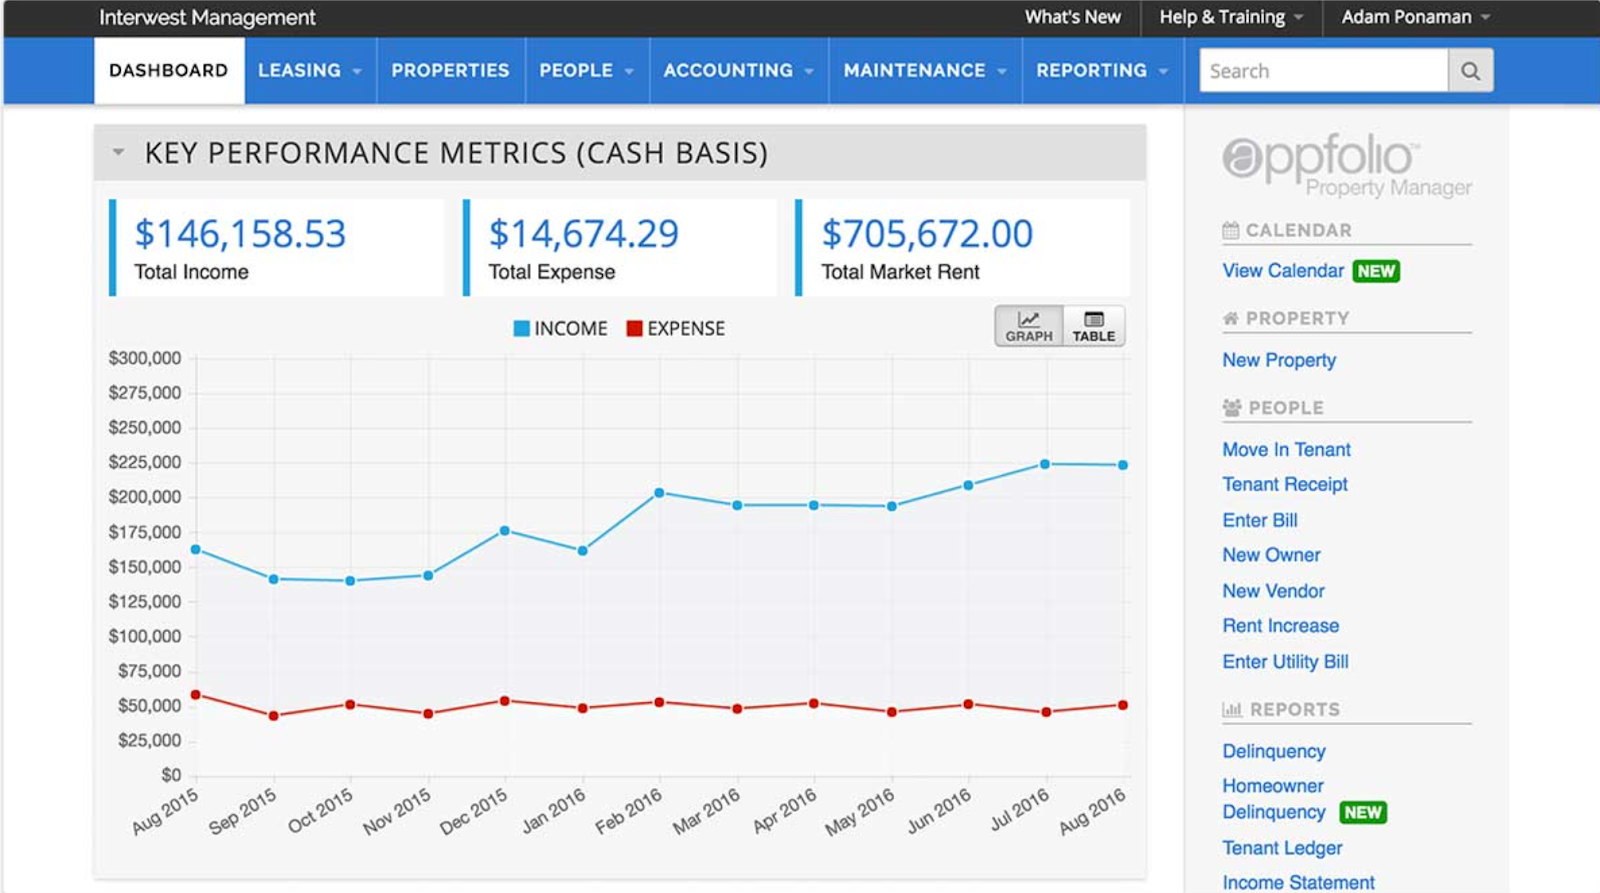Toggle the Income legend swatch
The image size is (1600, 893).
pos(521,329)
